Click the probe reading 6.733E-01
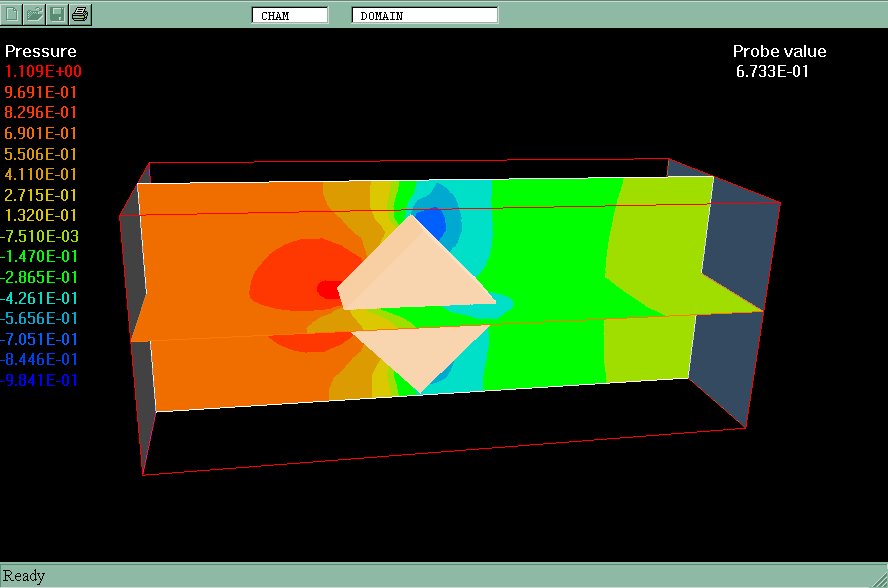888x588 pixels. tap(773, 72)
